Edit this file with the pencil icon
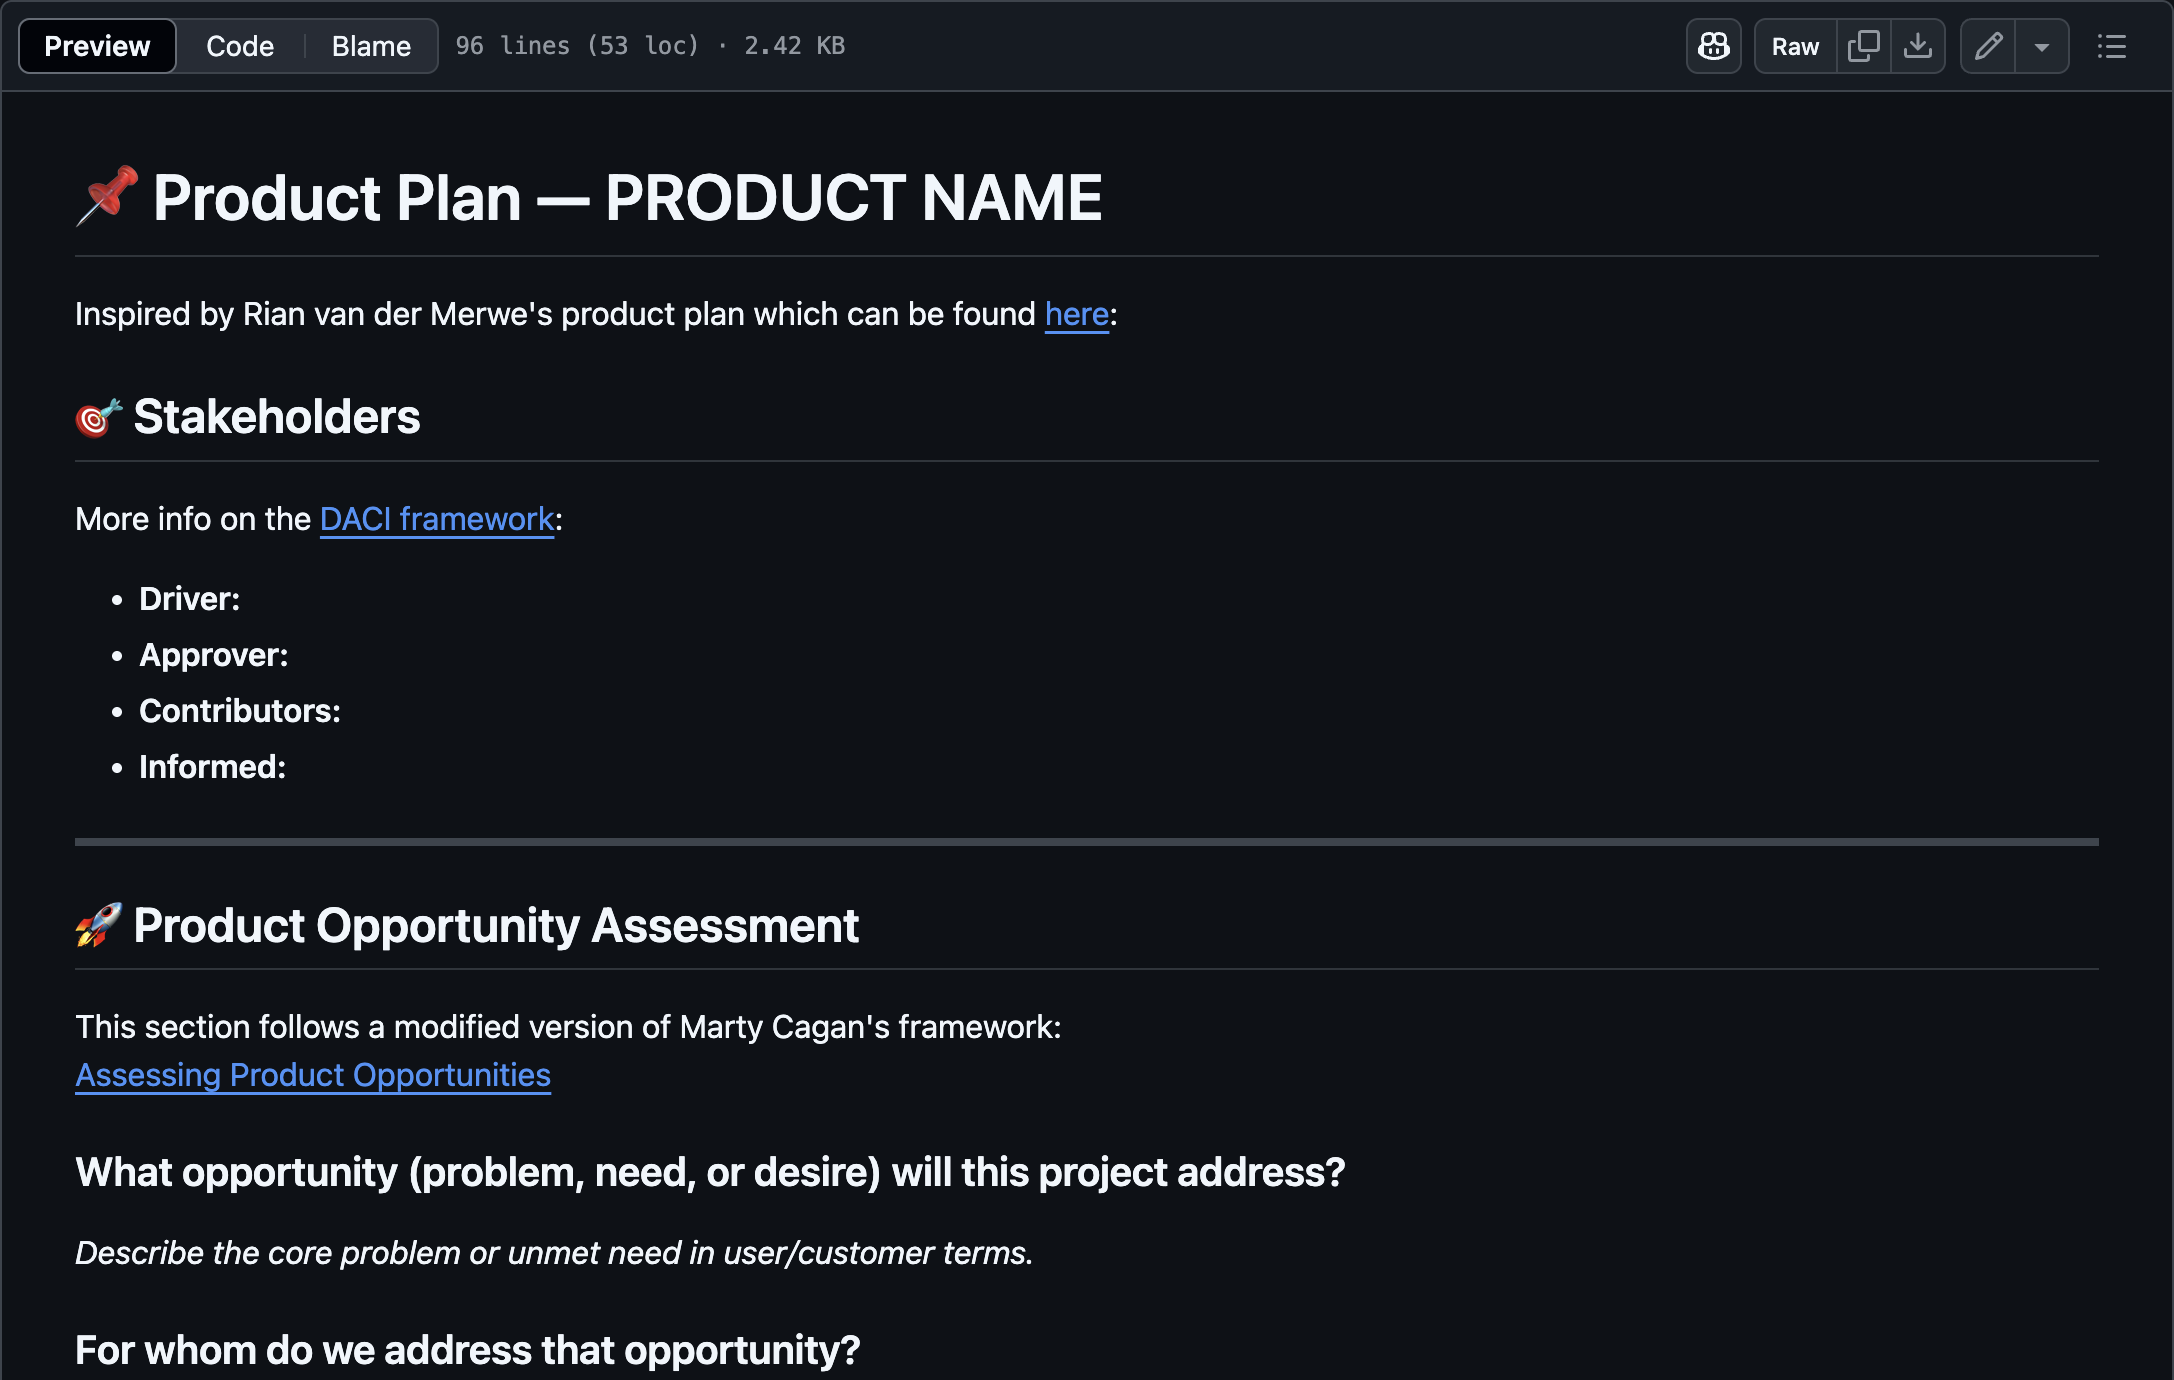The image size is (2174, 1380). click(1988, 46)
